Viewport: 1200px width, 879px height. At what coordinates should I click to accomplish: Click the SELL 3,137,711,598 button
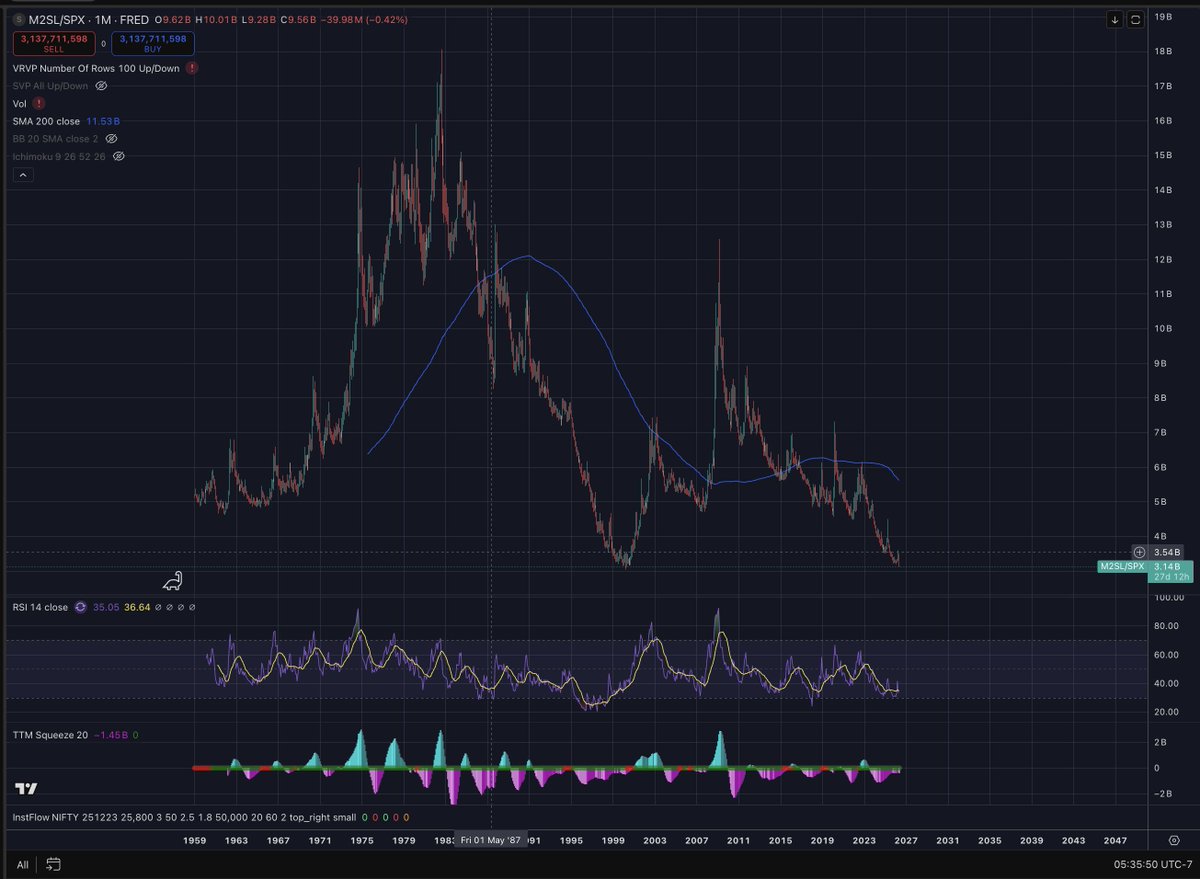tap(54, 43)
